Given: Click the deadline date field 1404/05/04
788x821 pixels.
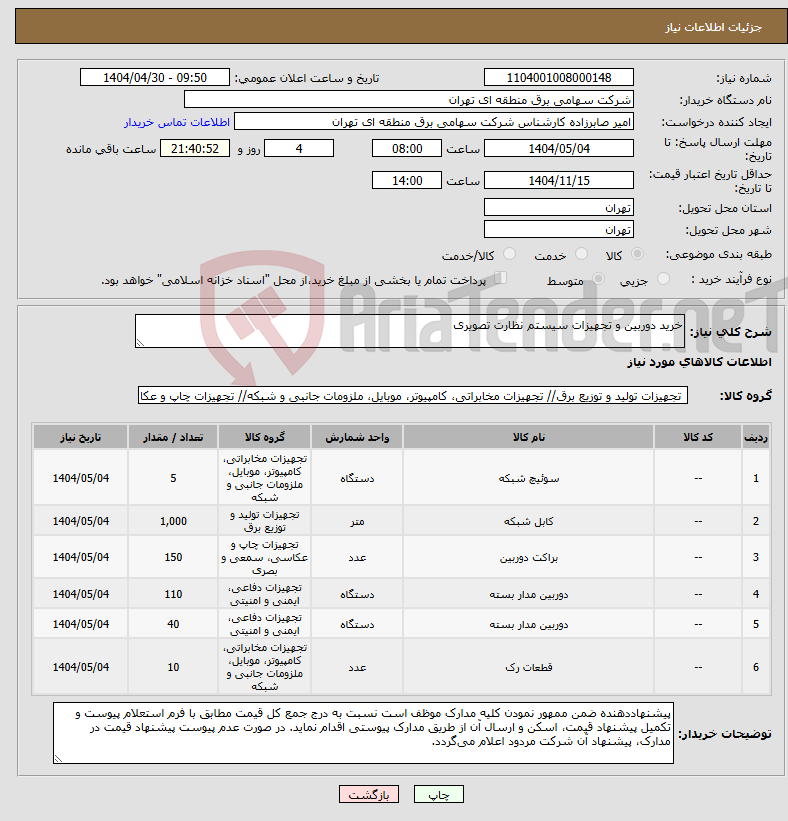Looking at the screenshot, I should coord(559,149).
